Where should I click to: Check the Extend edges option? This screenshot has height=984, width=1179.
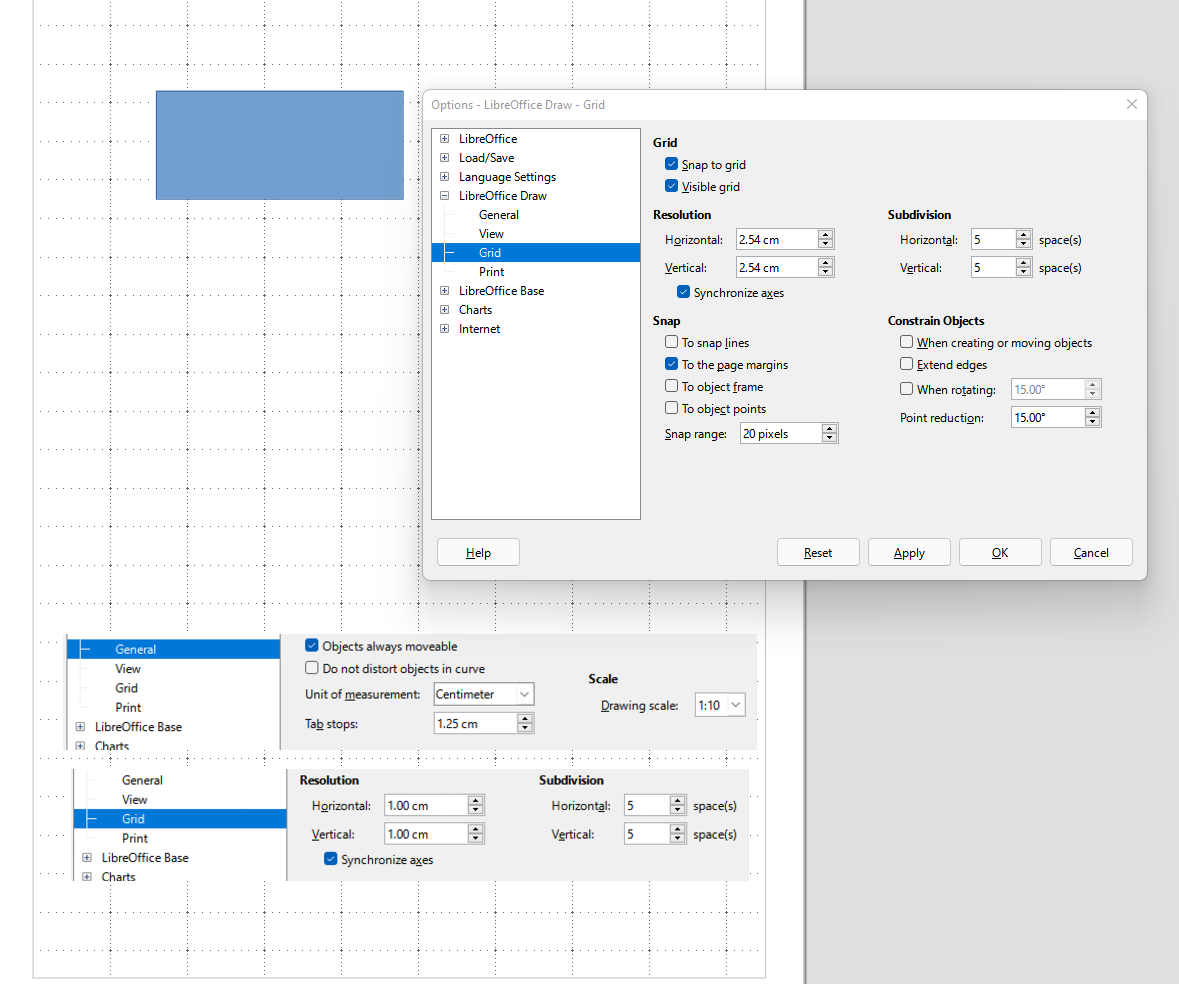click(907, 364)
